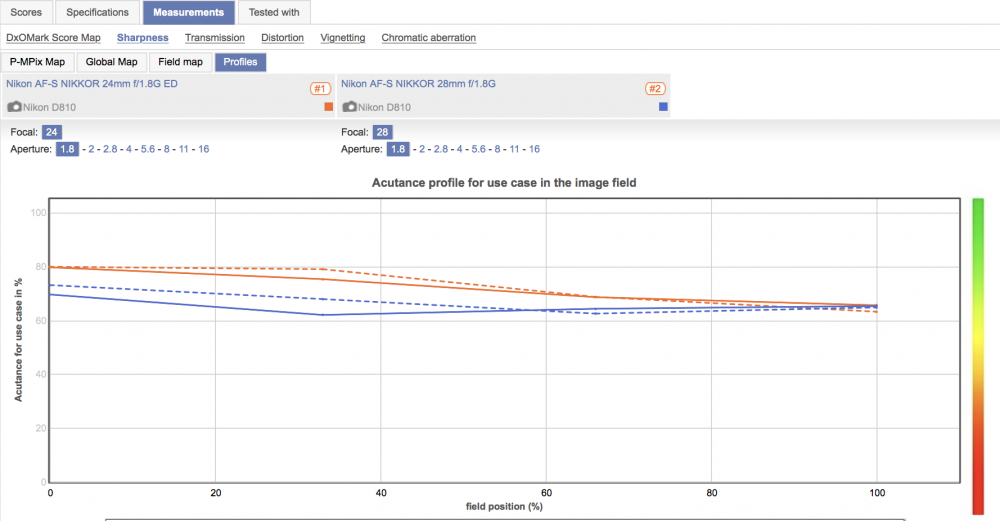Click the #2 lens badge
Viewport: 1000px width, 521px height.
[x=655, y=89]
